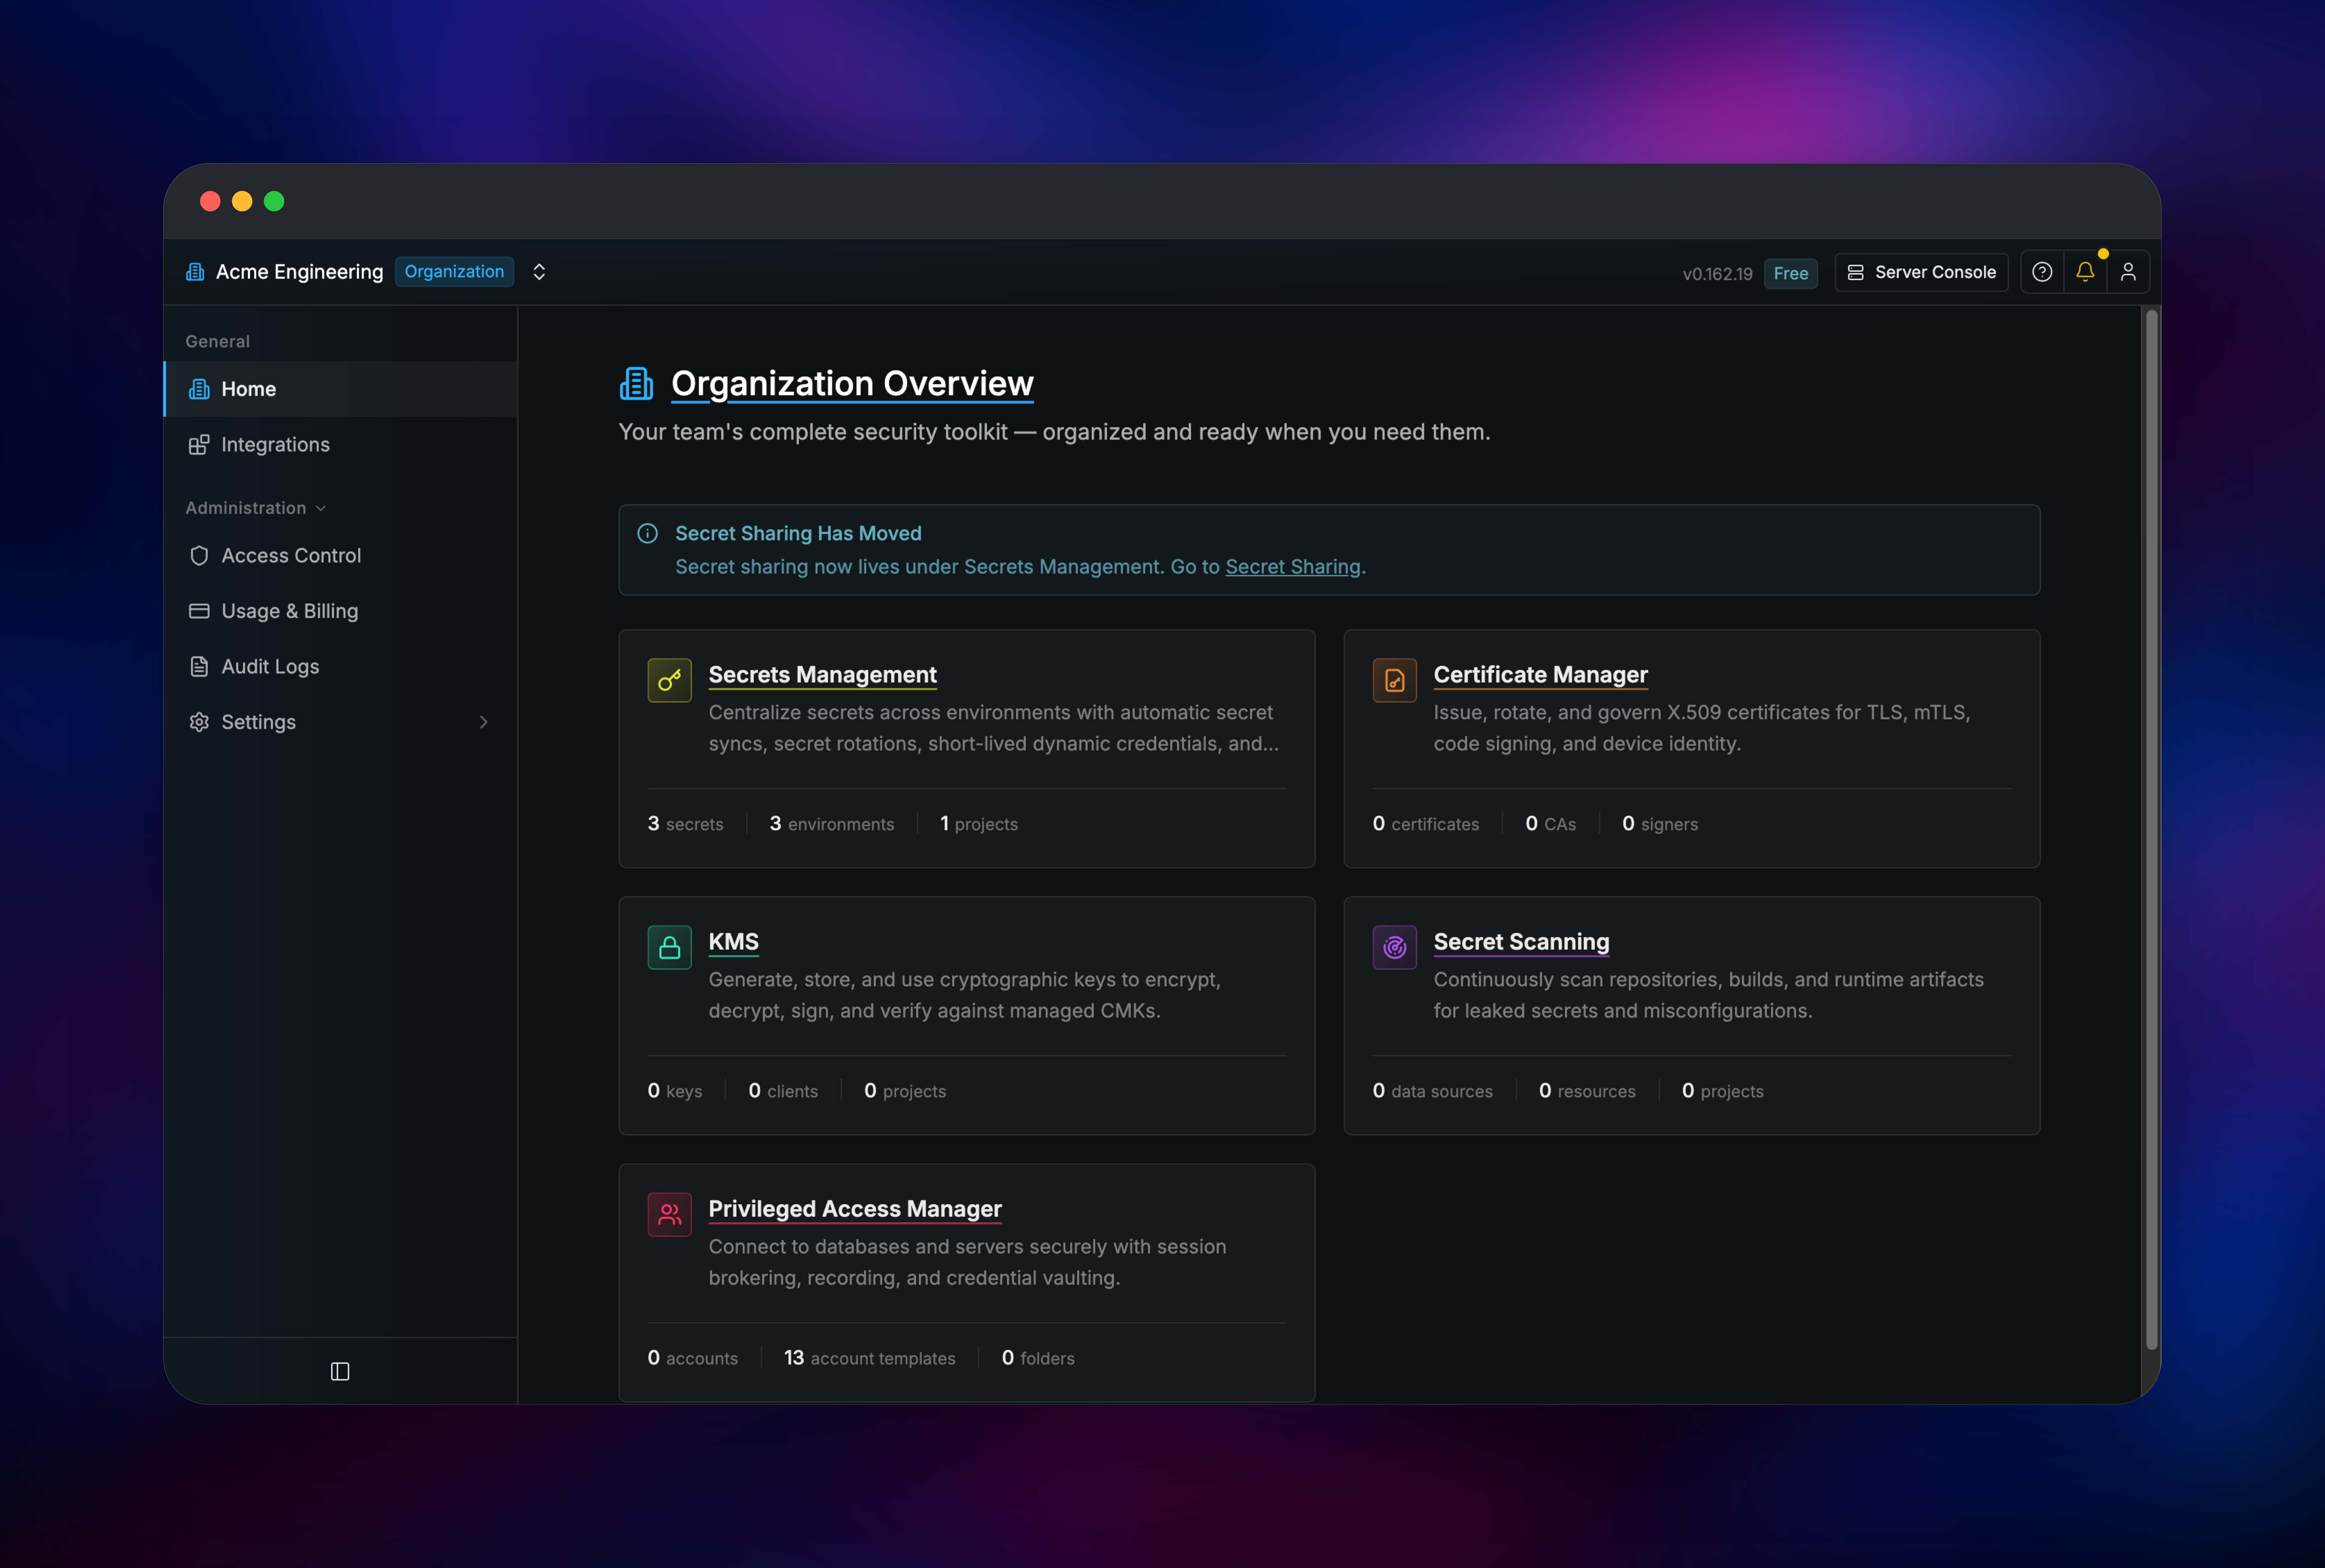Collapse the Administration section
2325x1568 pixels.
(256, 508)
